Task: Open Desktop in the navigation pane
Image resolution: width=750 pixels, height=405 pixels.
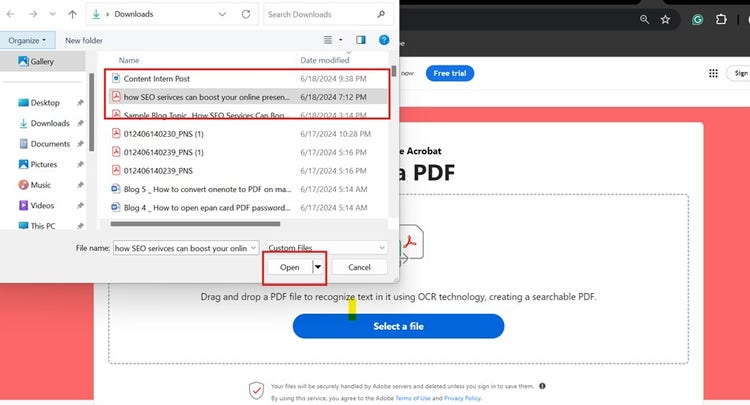Action: click(x=45, y=102)
